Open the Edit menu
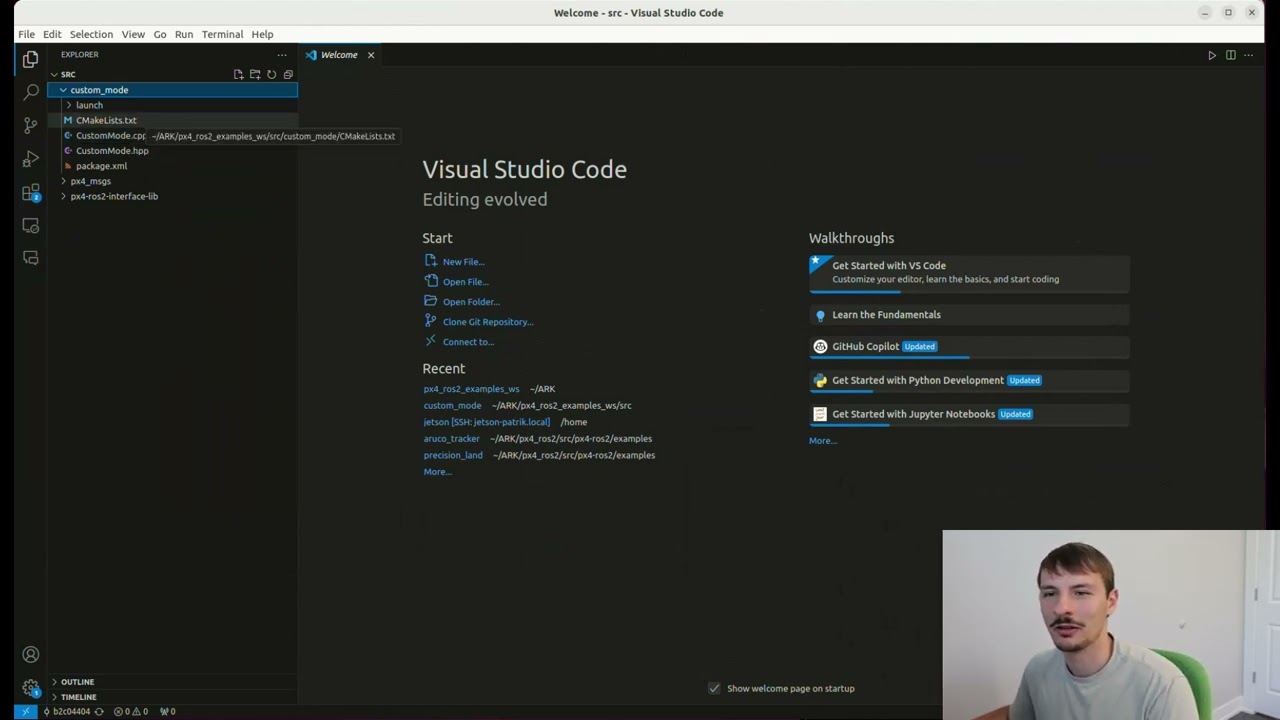 point(52,34)
